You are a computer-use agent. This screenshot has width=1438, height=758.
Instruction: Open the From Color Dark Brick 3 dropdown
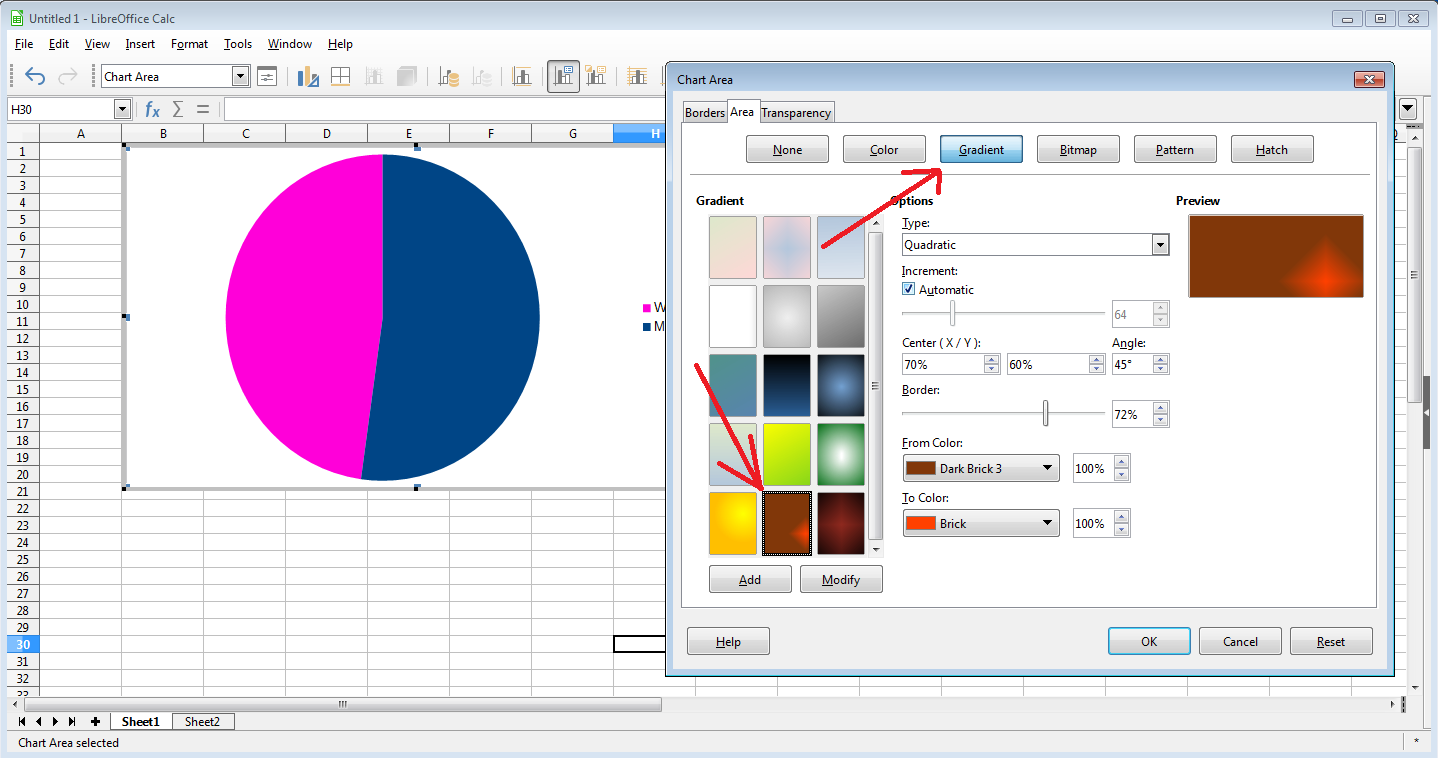click(981, 468)
